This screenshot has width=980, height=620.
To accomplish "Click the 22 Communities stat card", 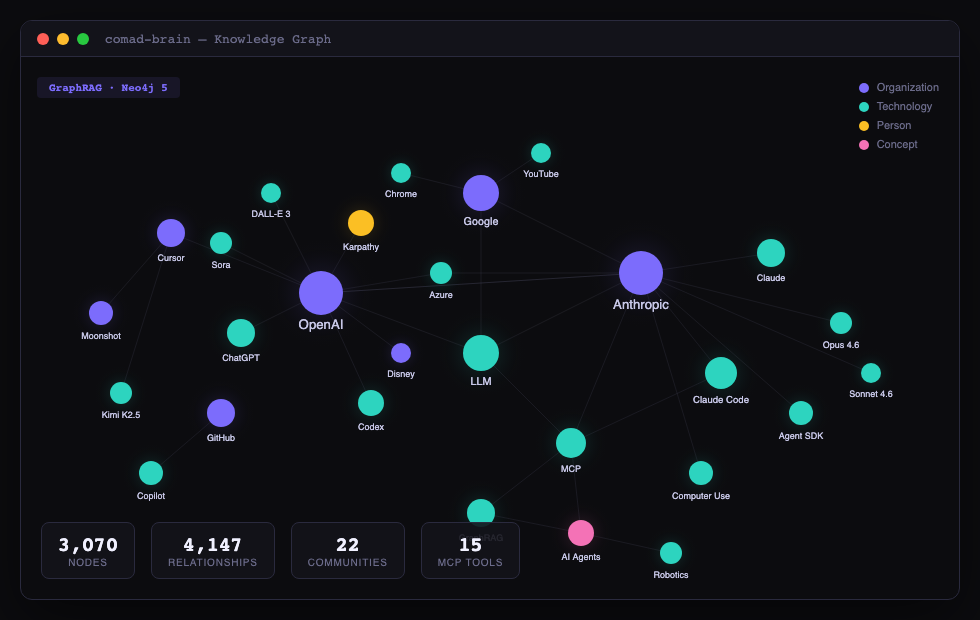I will click(x=348, y=550).
